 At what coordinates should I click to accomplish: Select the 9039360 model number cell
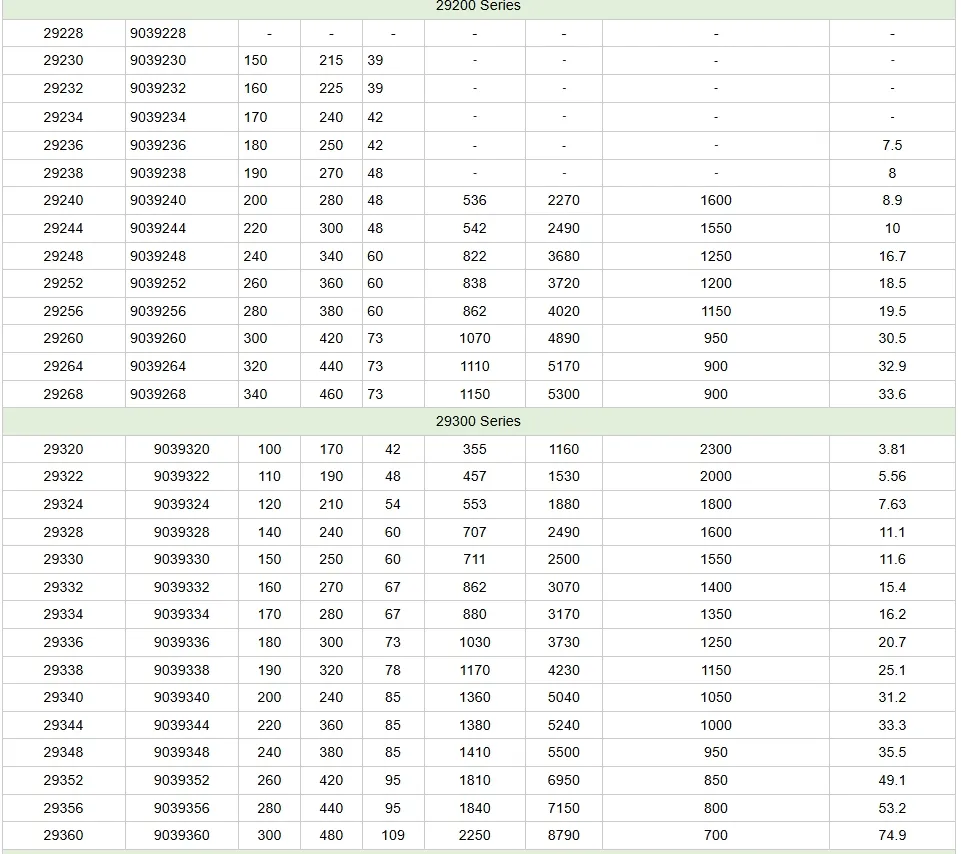pos(181,835)
